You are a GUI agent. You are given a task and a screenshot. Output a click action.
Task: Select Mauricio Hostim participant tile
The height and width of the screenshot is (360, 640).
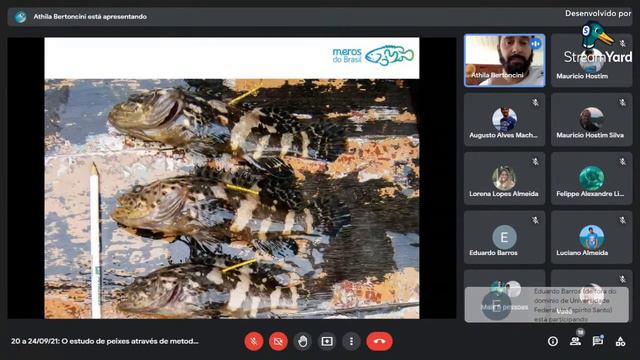click(591, 60)
